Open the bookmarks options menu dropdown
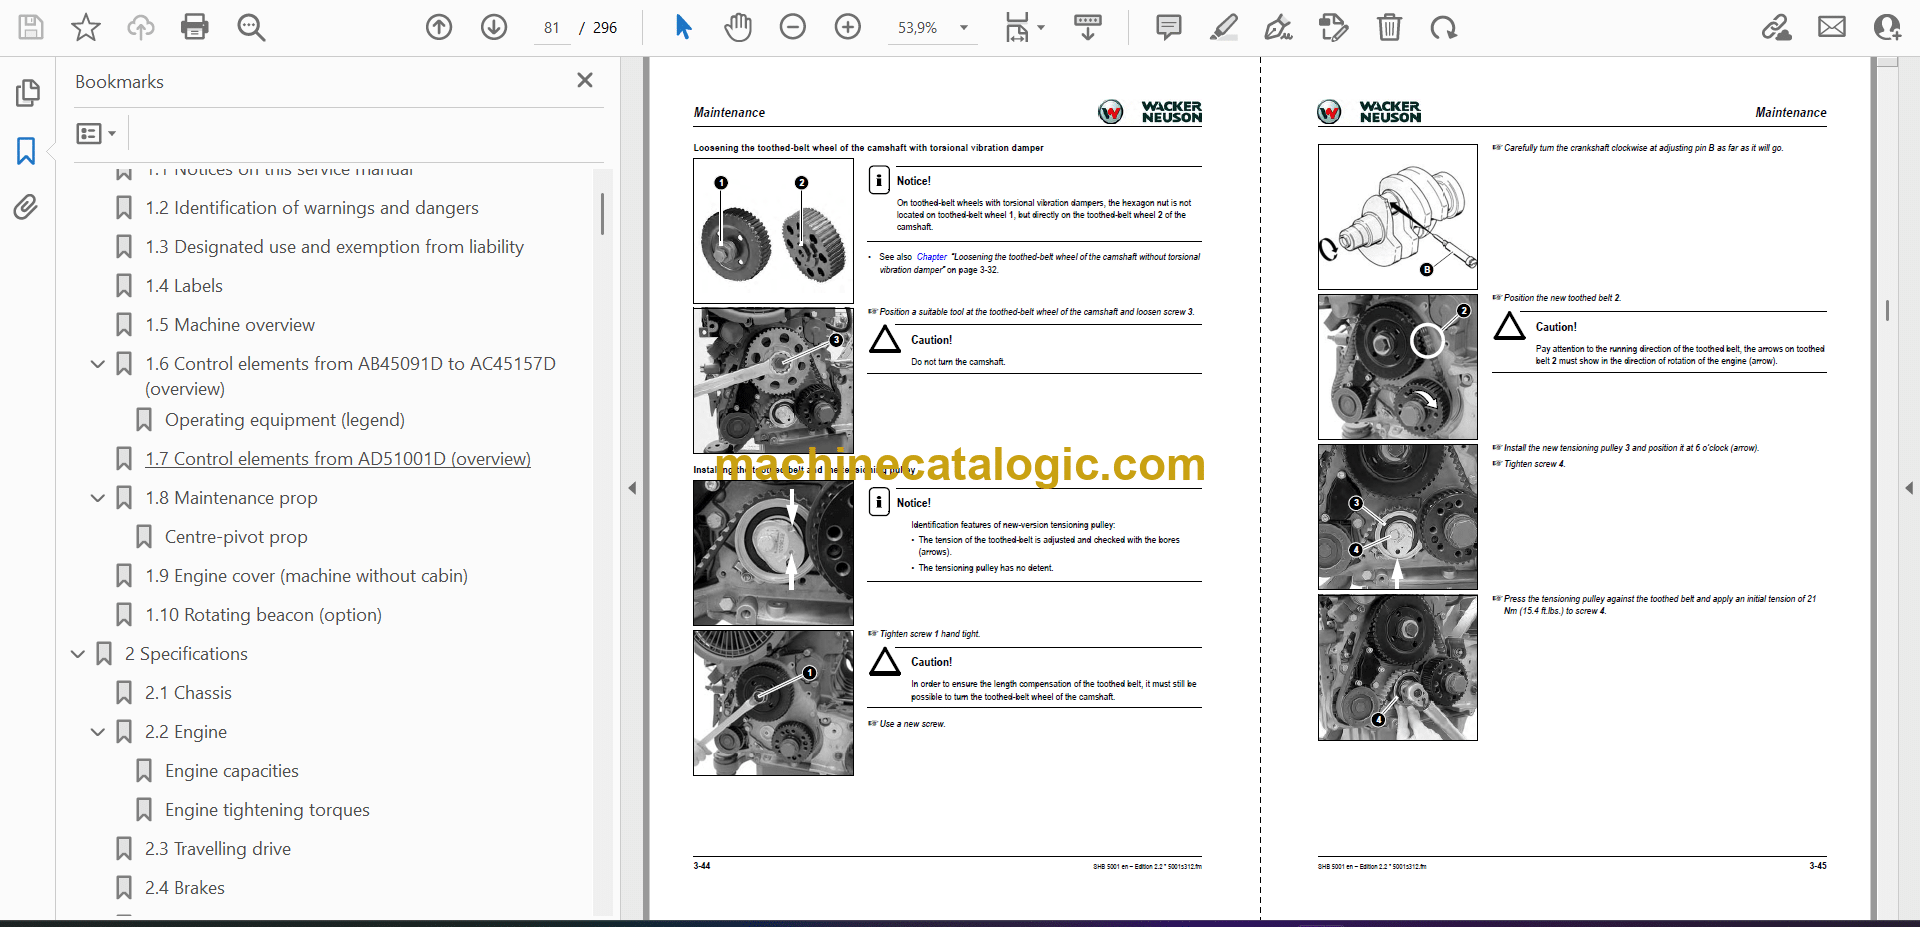 tap(97, 133)
